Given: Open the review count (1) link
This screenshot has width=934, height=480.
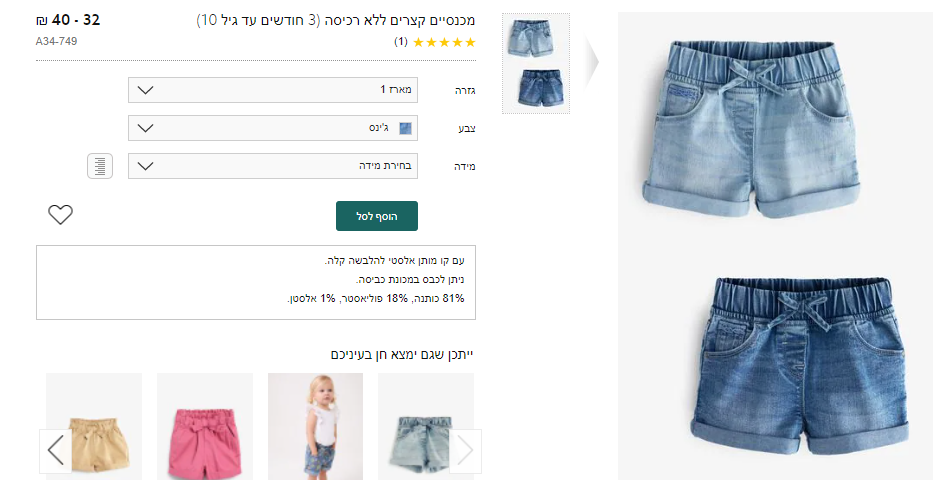Looking at the screenshot, I should coord(401,42).
